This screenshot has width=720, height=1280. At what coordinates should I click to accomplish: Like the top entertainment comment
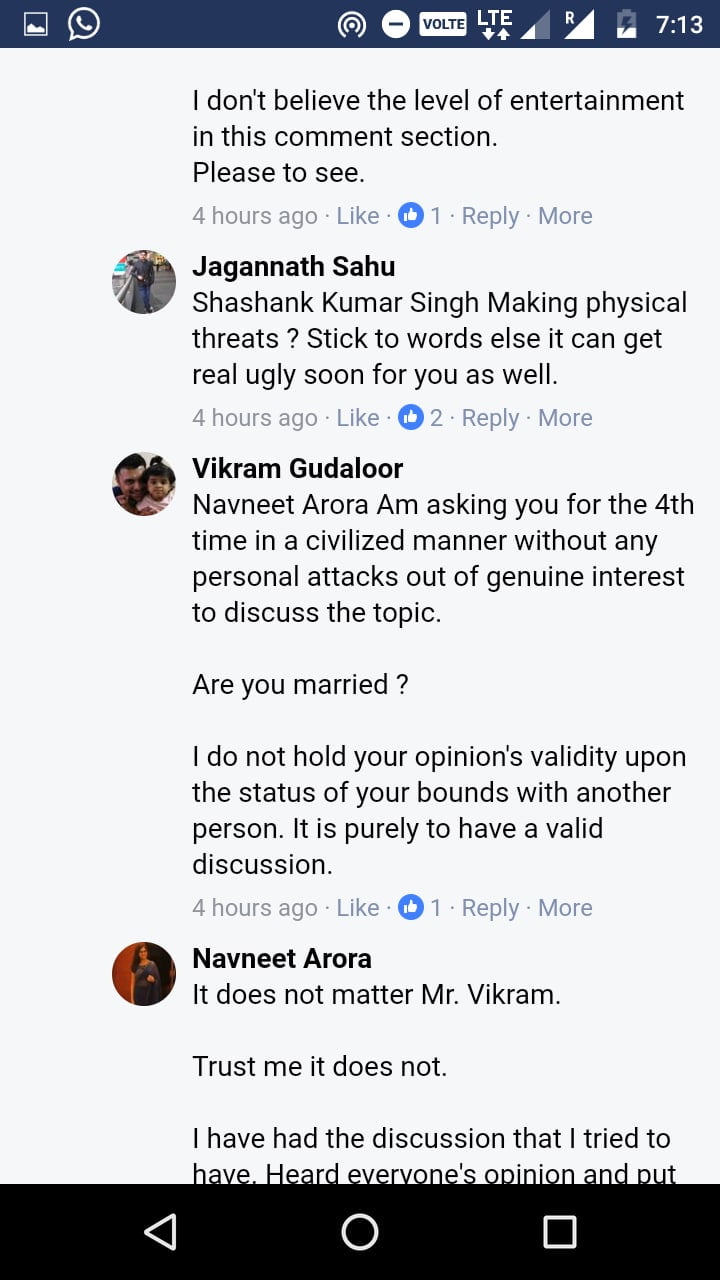pos(357,215)
